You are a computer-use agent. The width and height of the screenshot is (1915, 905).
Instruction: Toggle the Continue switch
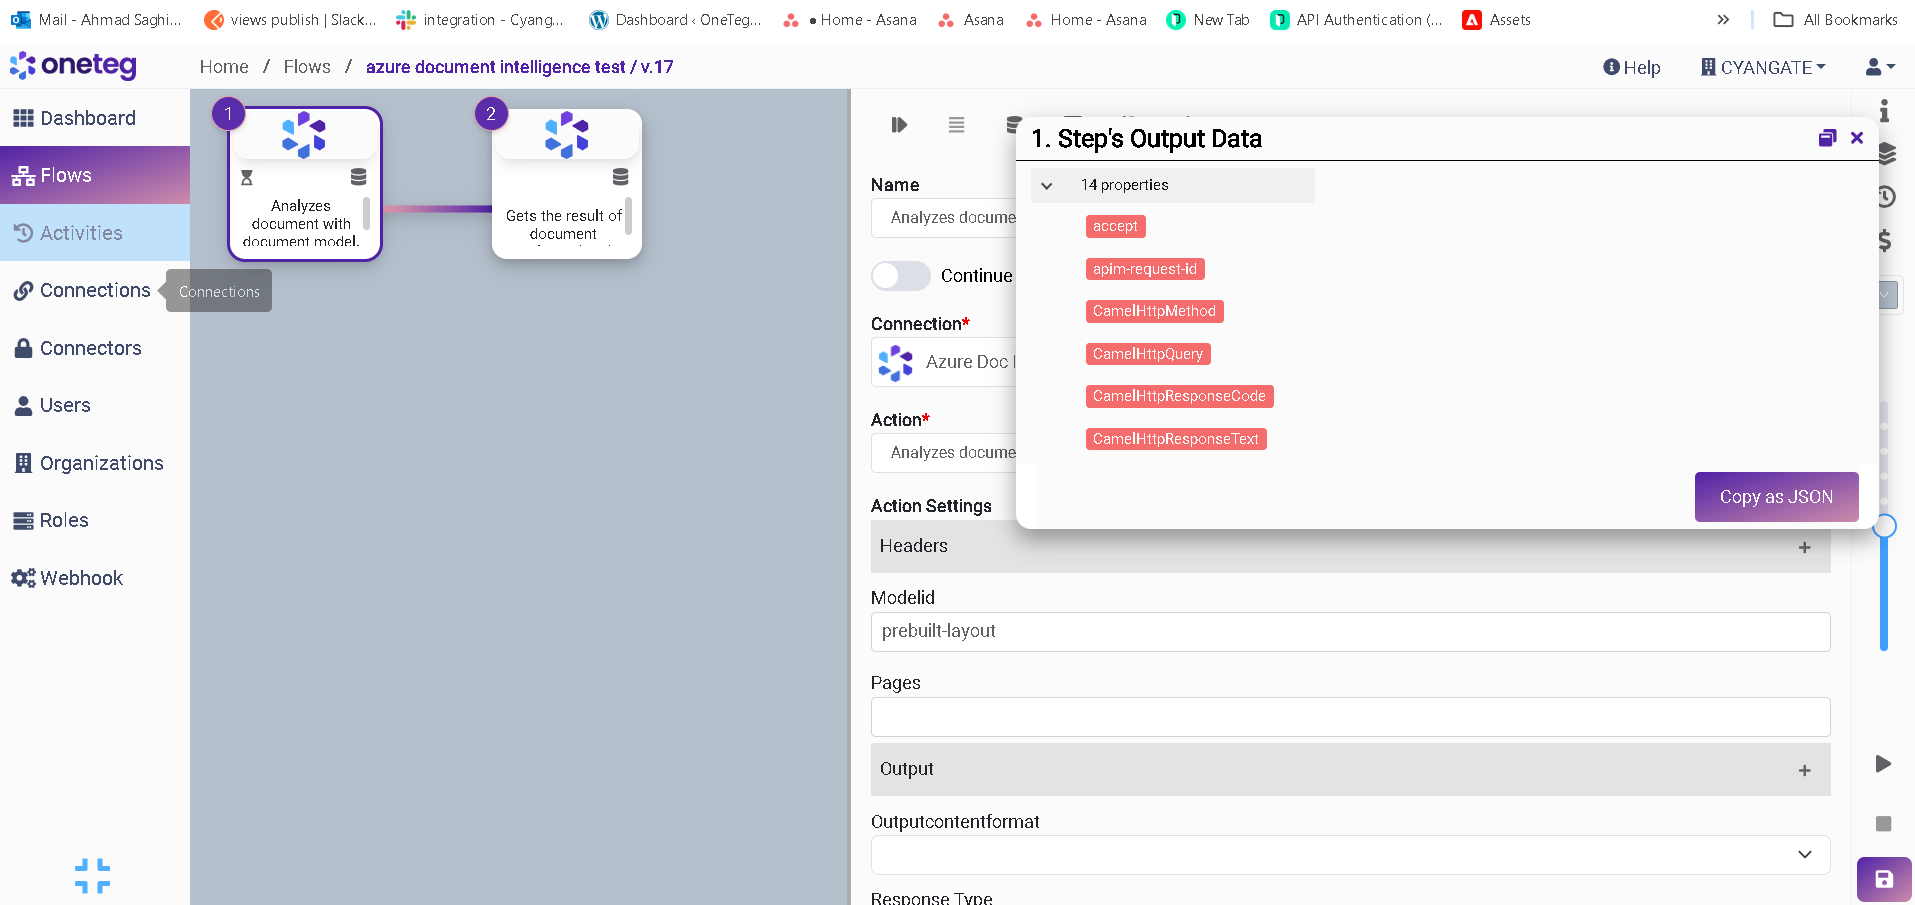[x=901, y=276]
